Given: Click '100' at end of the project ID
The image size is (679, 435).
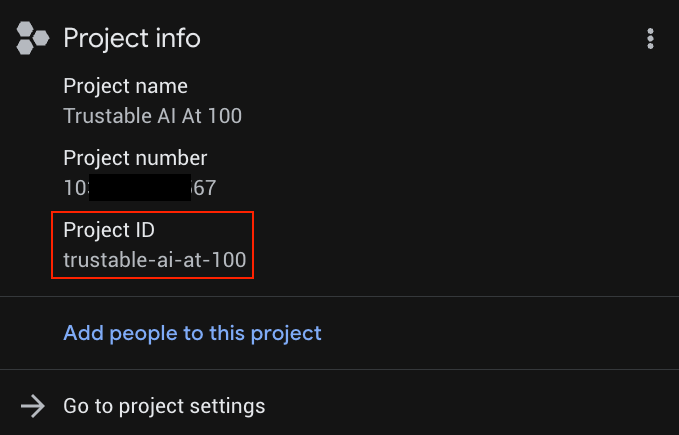Looking at the screenshot, I should point(230,260).
